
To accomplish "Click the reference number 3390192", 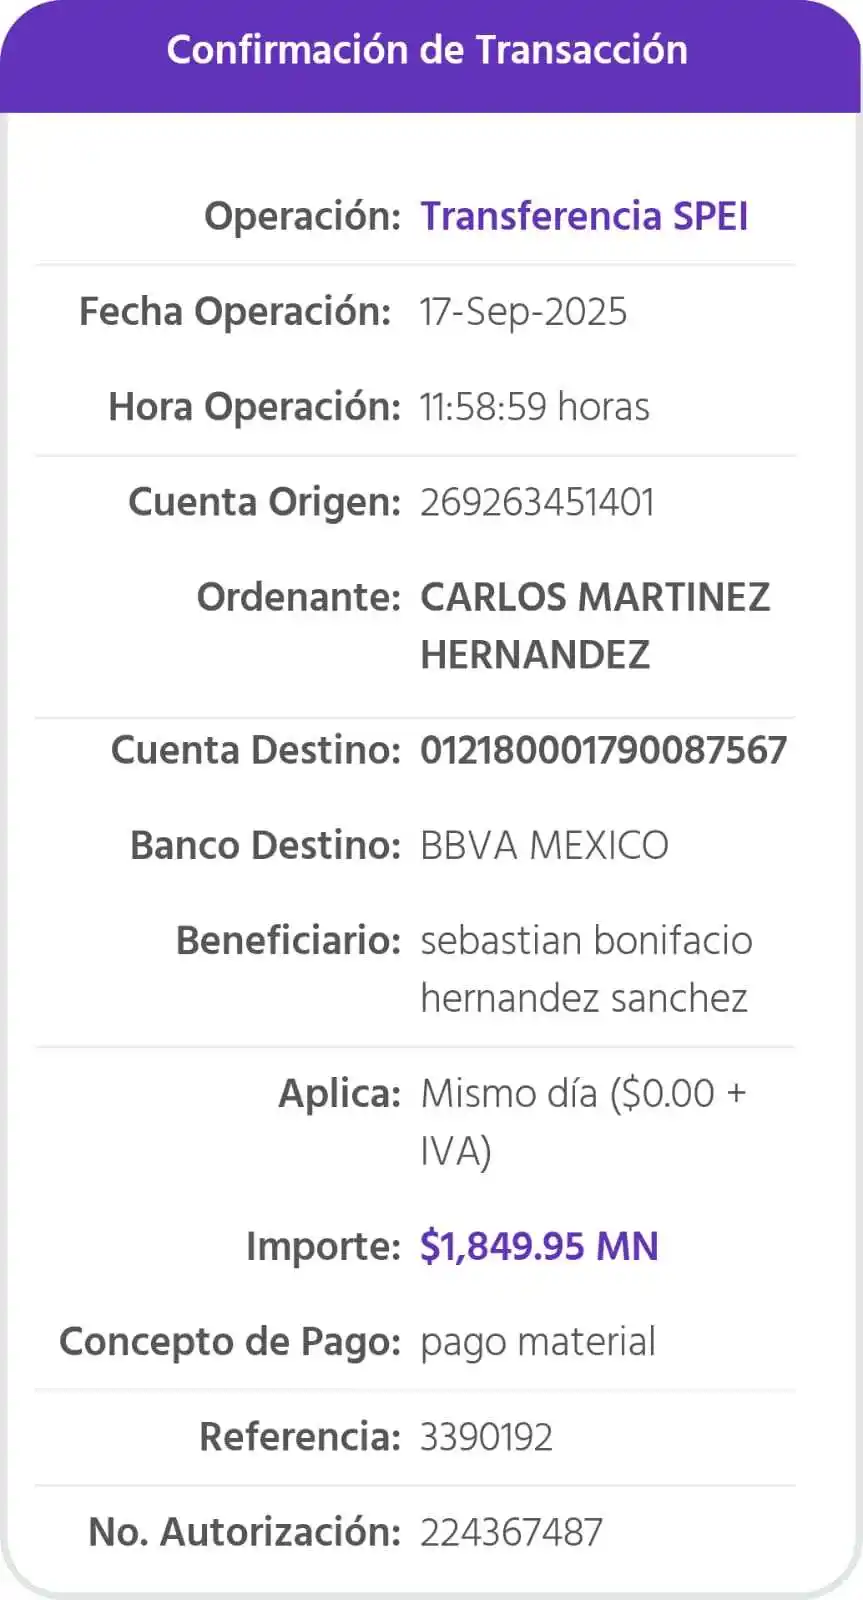I will coord(486,1437).
